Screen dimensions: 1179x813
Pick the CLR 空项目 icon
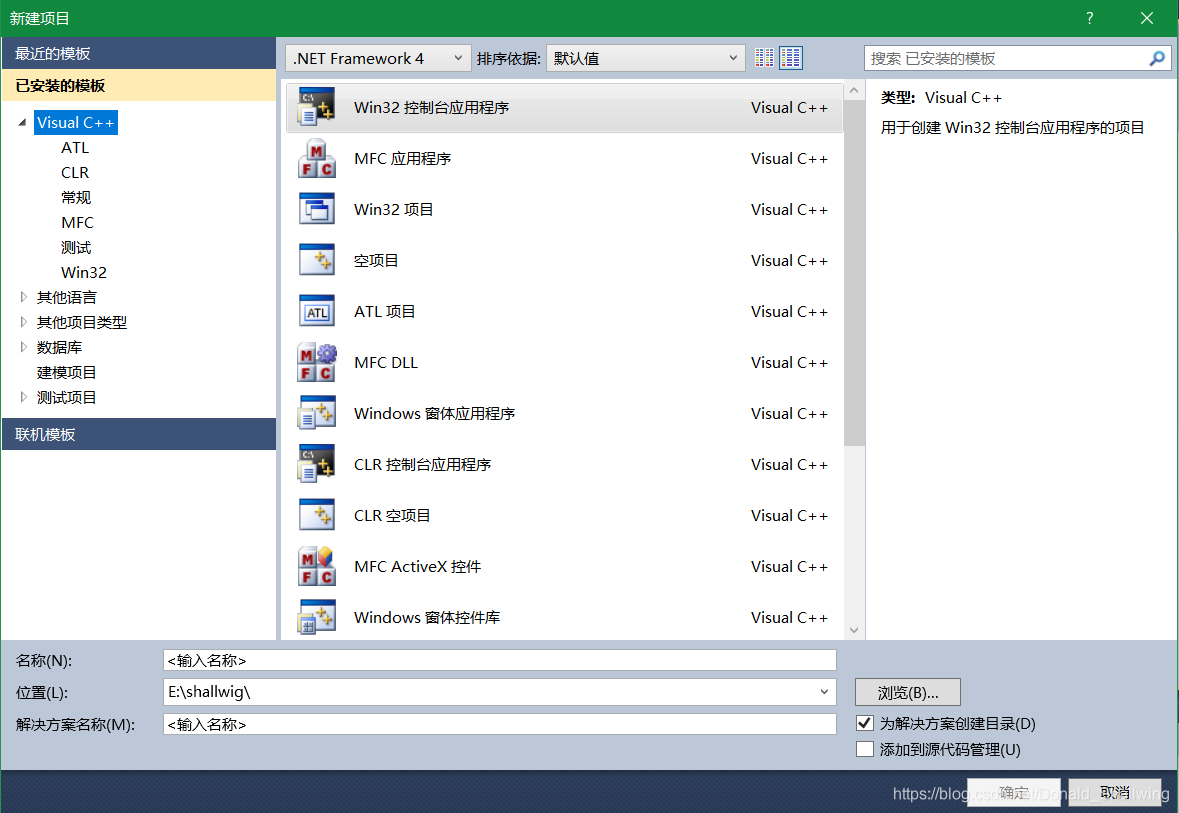click(x=317, y=515)
